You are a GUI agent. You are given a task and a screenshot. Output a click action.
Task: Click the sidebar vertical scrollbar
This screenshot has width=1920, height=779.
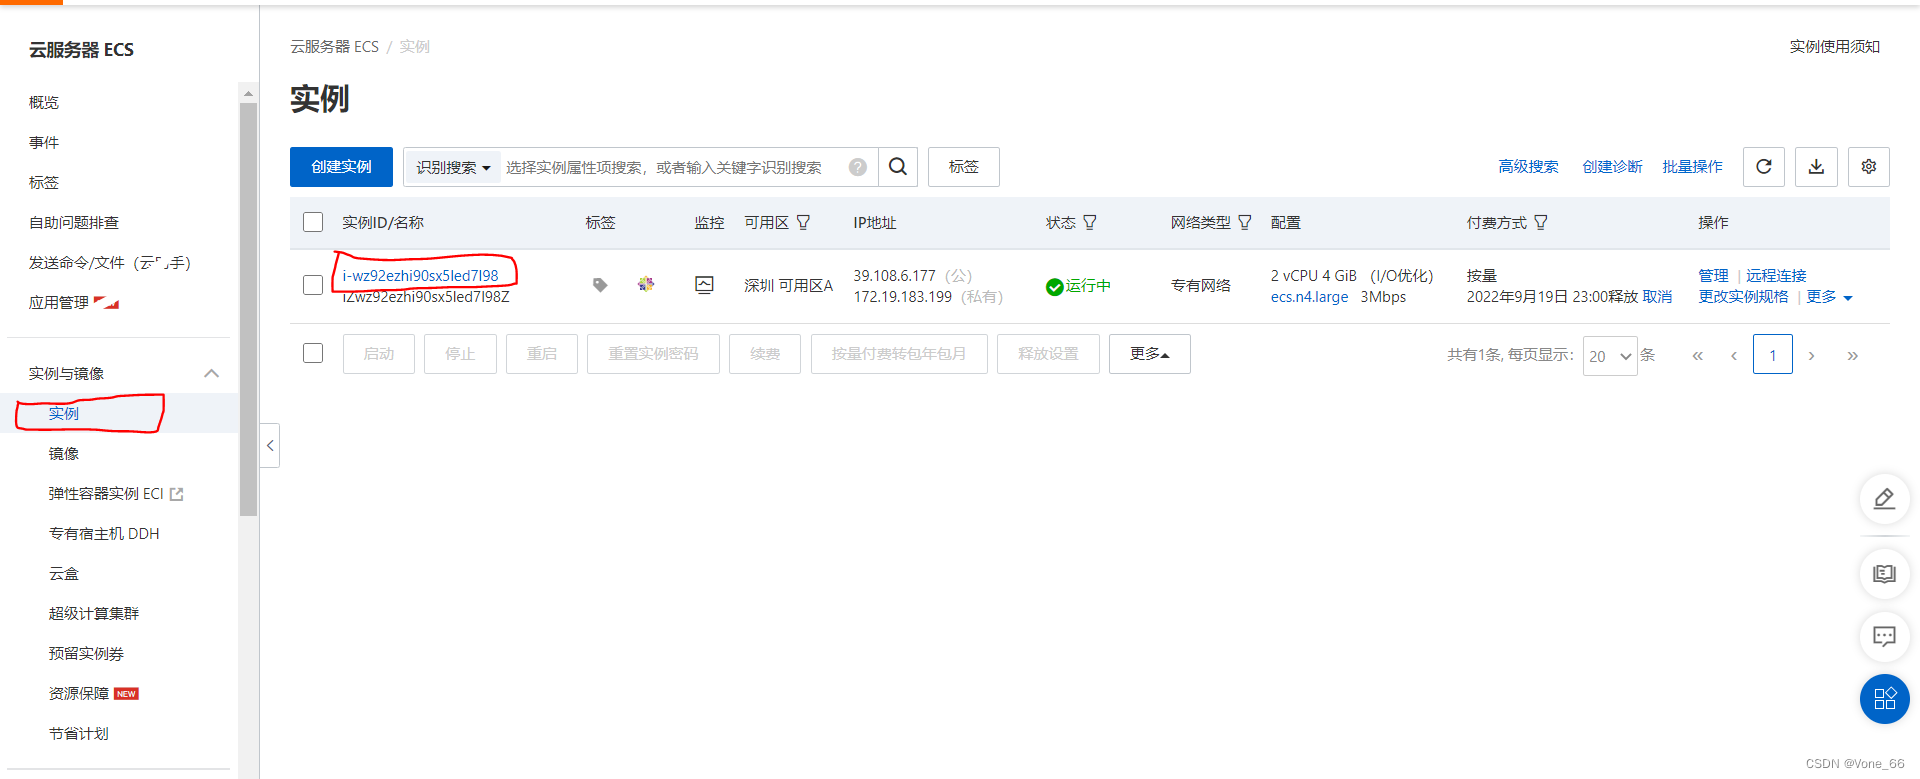click(x=248, y=310)
